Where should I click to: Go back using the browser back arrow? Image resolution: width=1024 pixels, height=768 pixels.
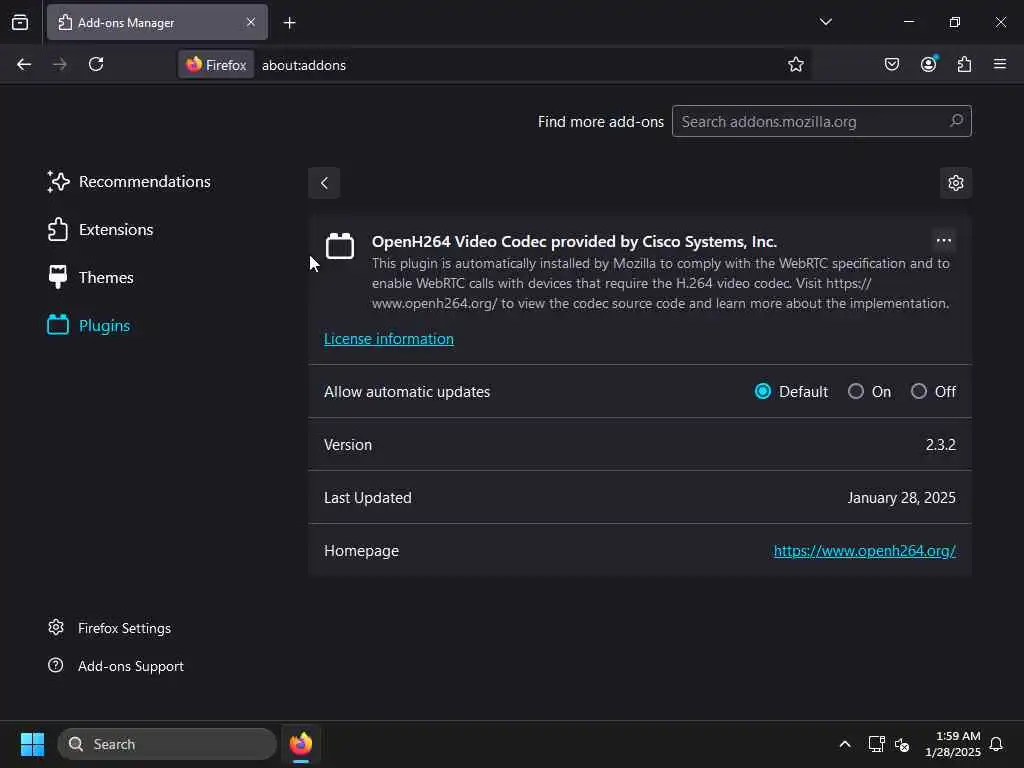(x=24, y=64)
